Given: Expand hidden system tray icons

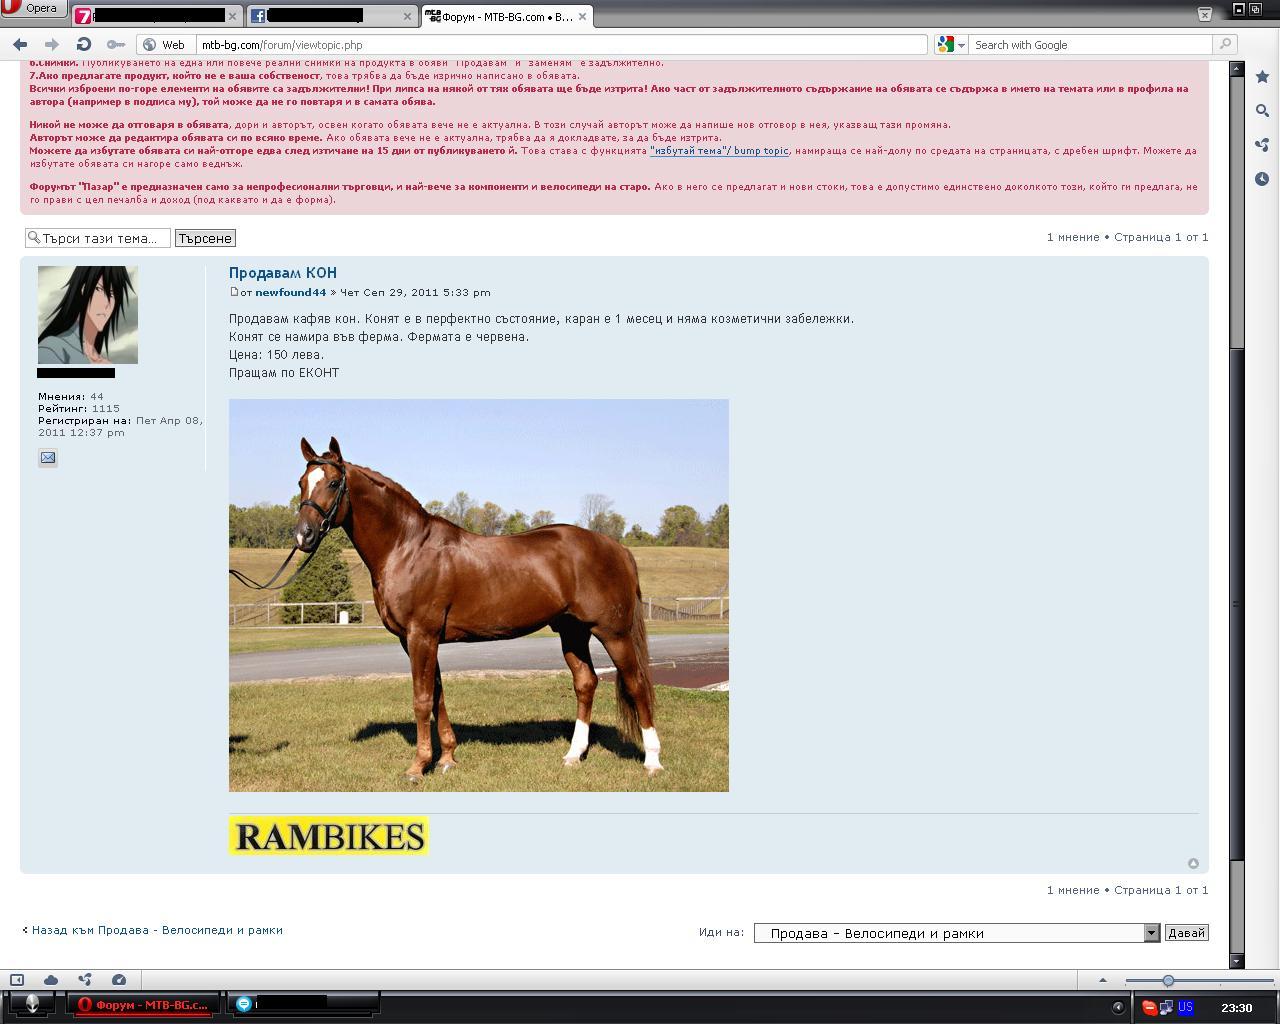Looking at the screenshot, I should click(1118, 1007).
